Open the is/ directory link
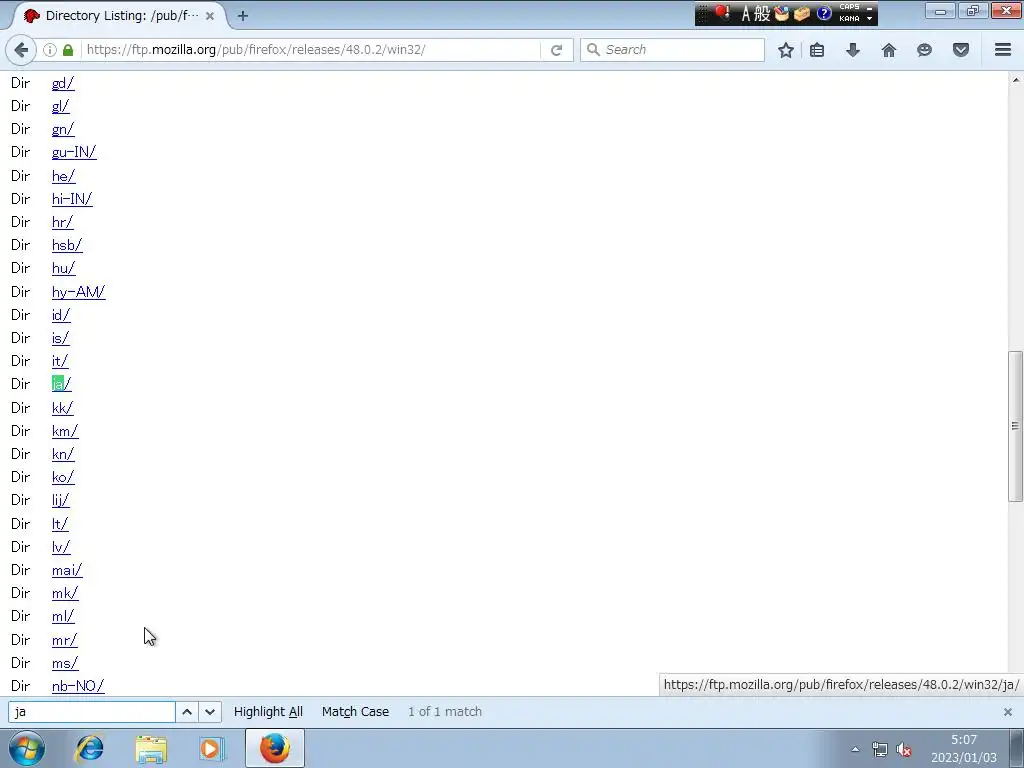The image size is (1024, 768). [60, 338]
